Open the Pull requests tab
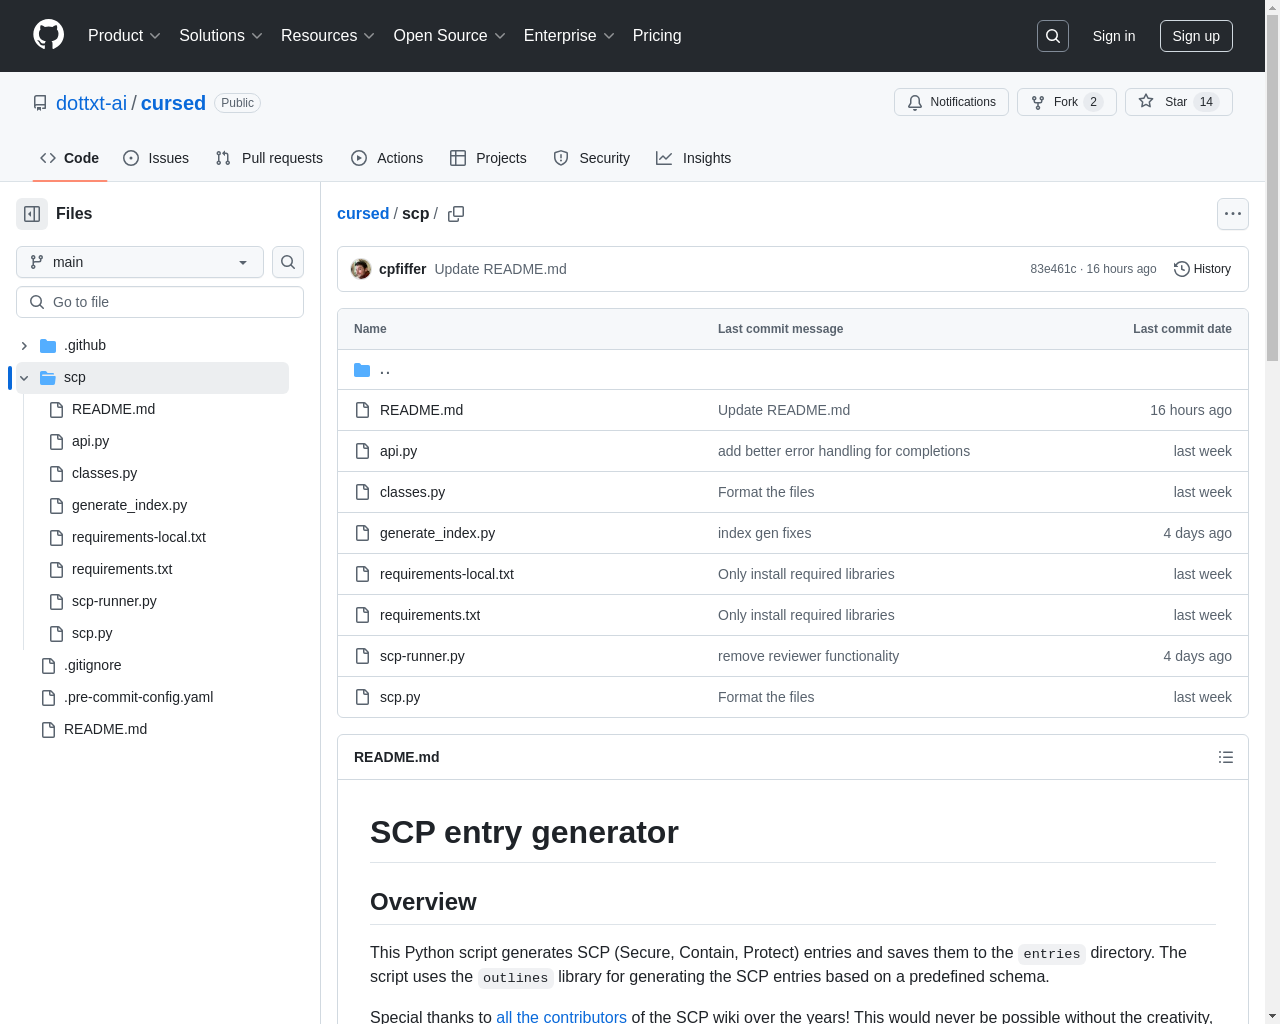Screen dimensions: 1280x1024 point(269,158)
